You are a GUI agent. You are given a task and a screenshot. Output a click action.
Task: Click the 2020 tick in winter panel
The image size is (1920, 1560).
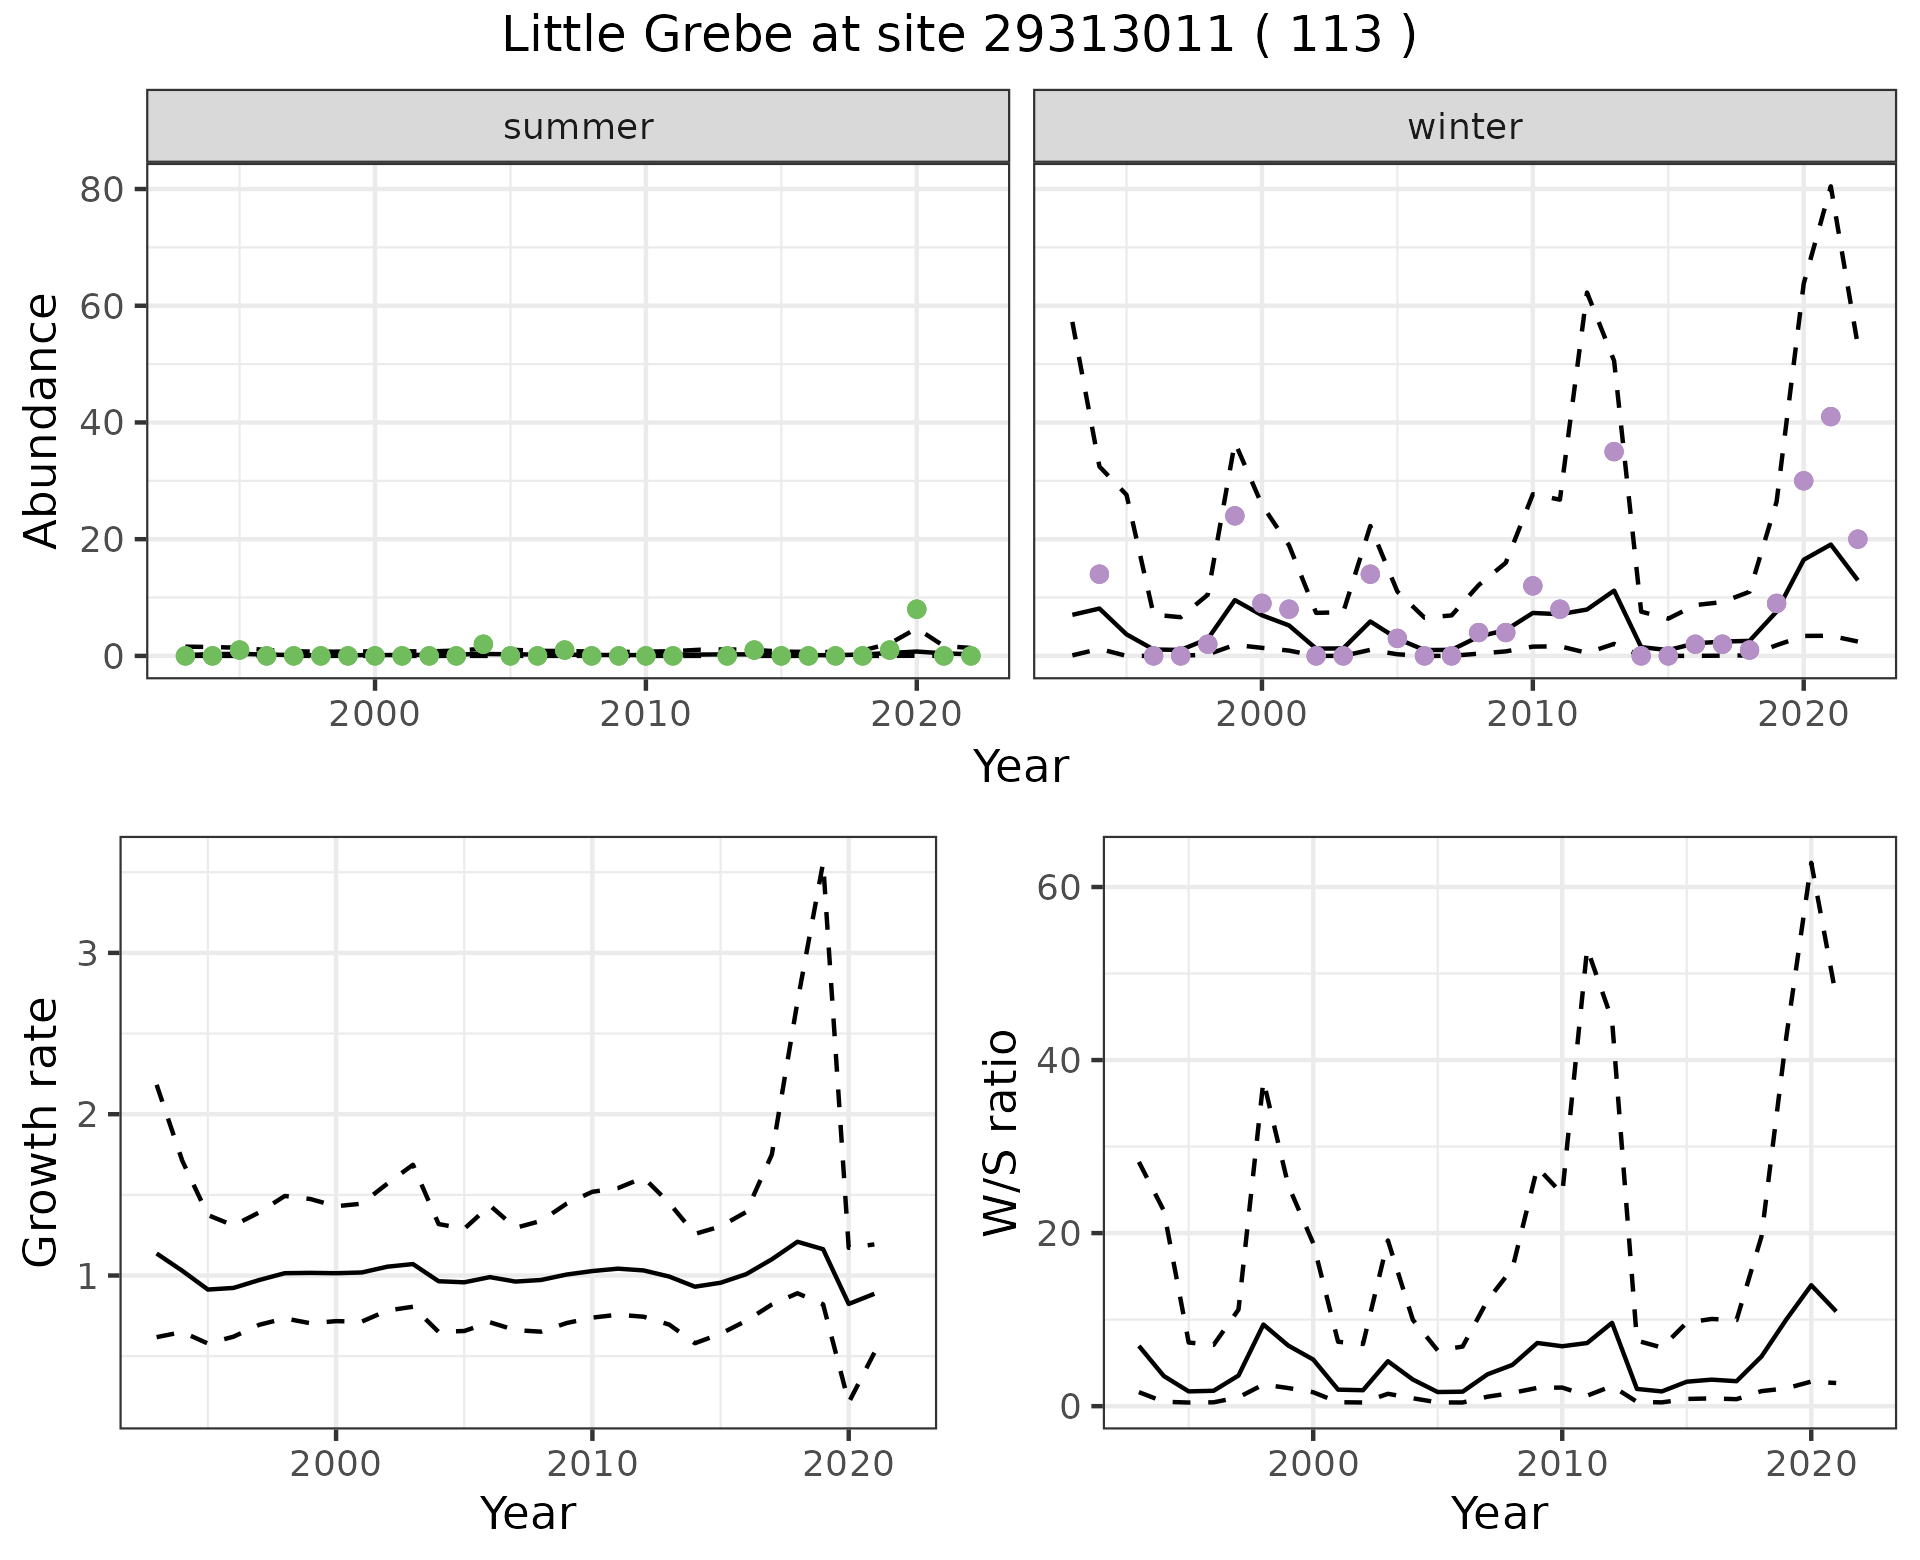tap(1802, 714)
